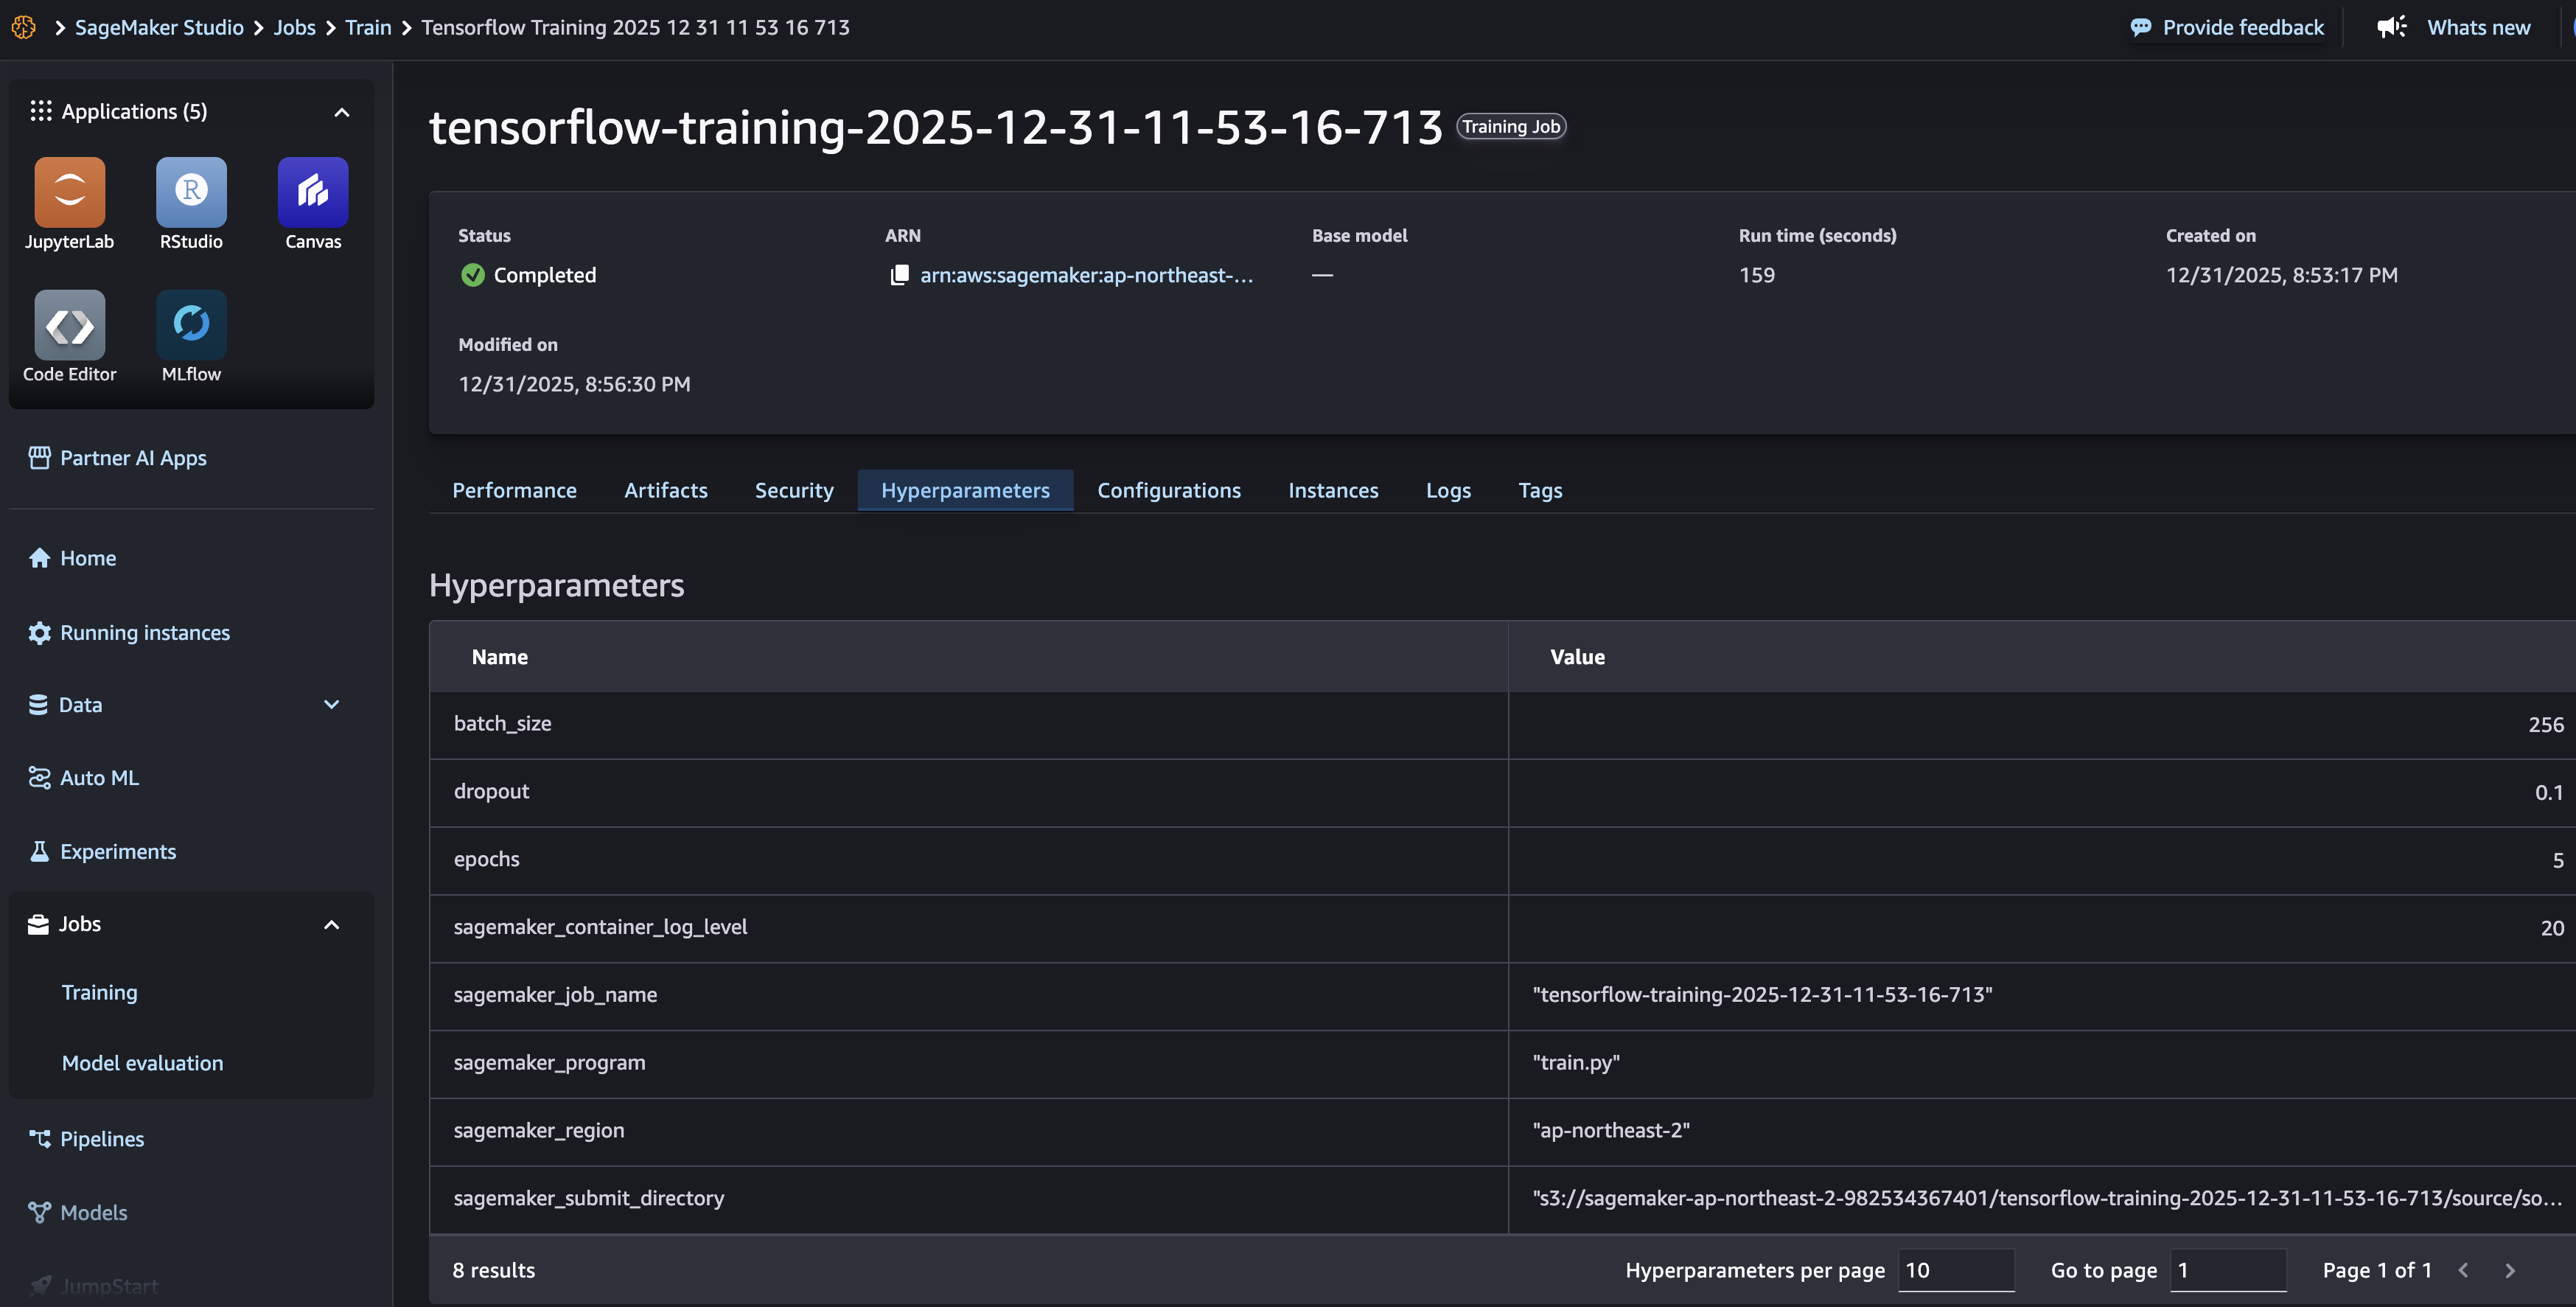Copy the ARN using the copy icon
The height and width of the screenshot is (1307, 2576).
pos(899,275)
